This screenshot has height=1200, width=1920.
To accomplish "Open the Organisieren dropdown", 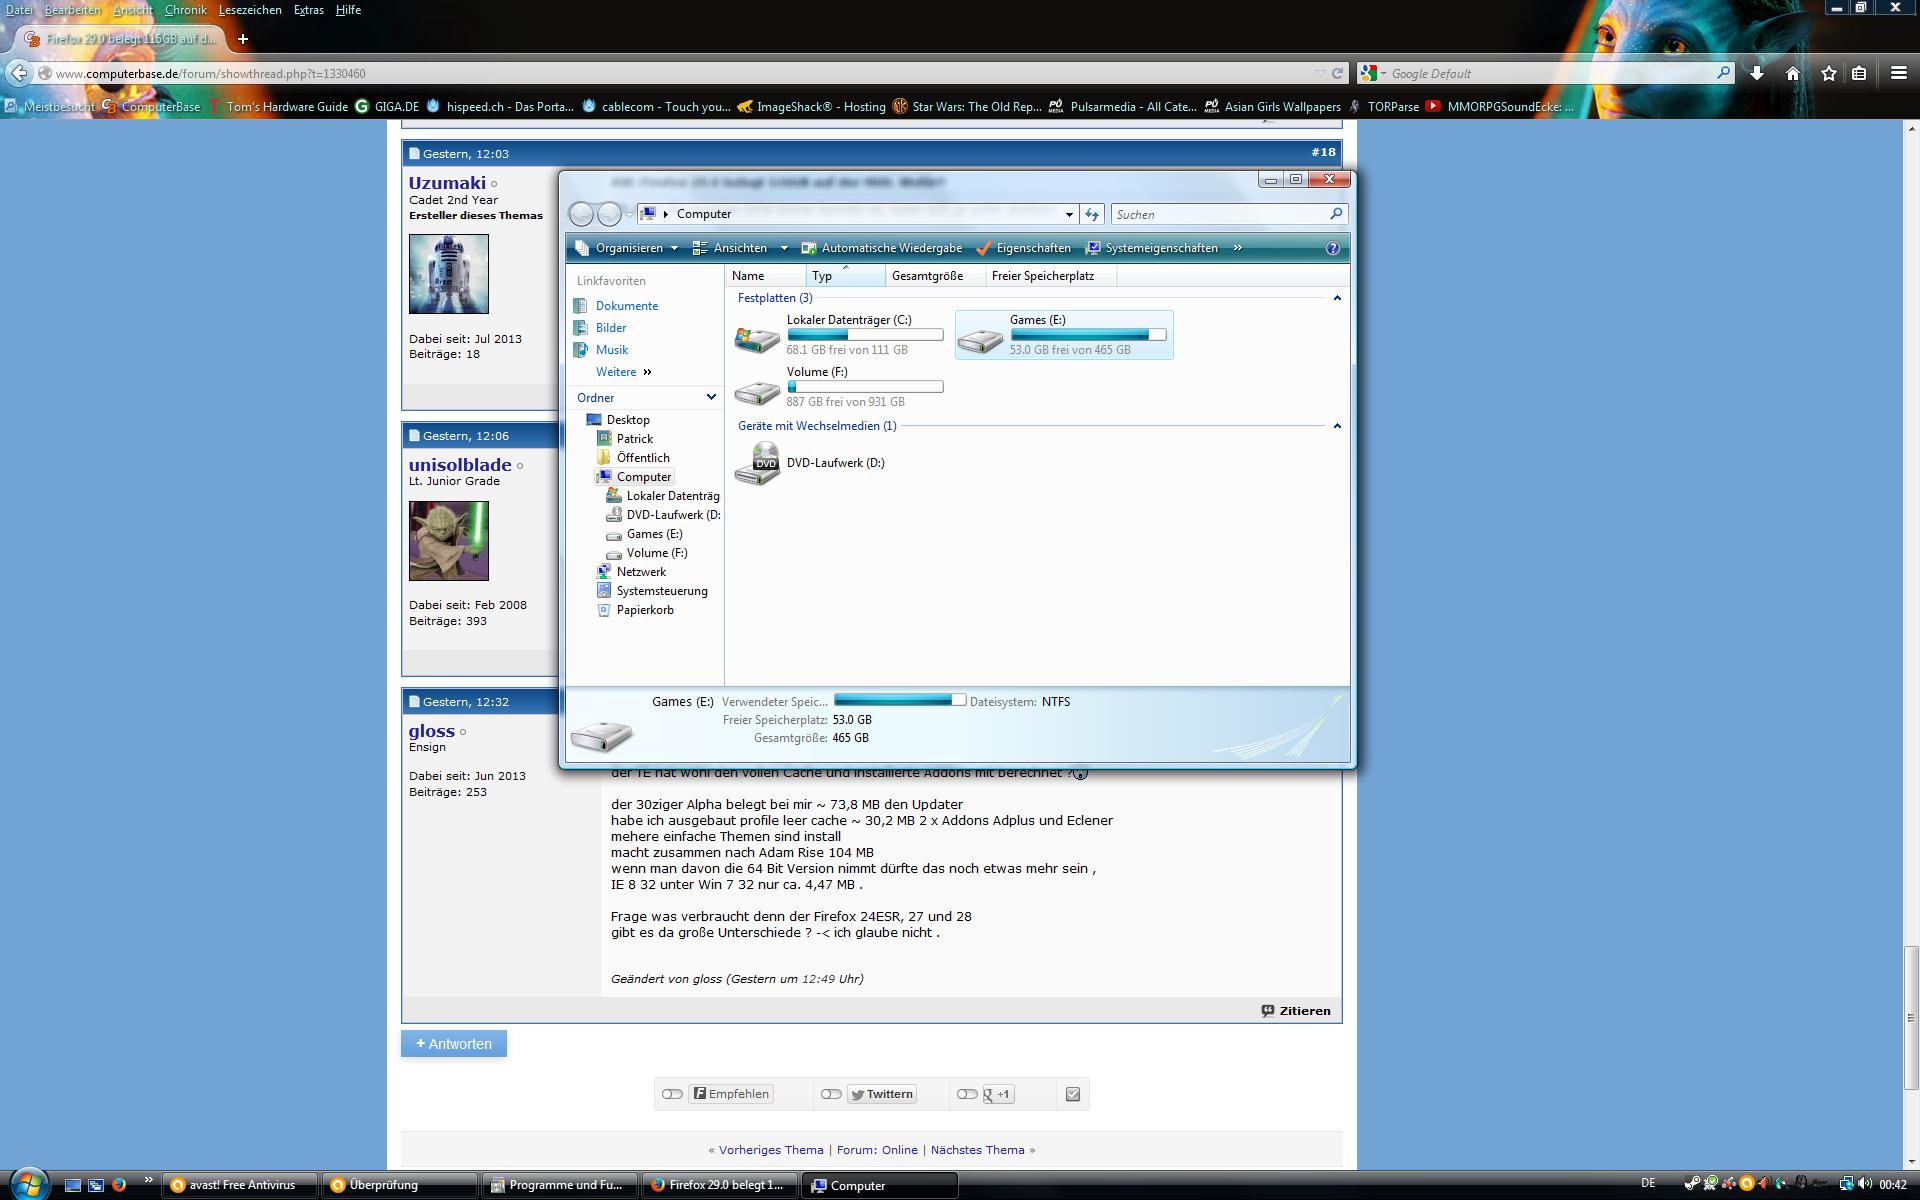I will 628,248.
